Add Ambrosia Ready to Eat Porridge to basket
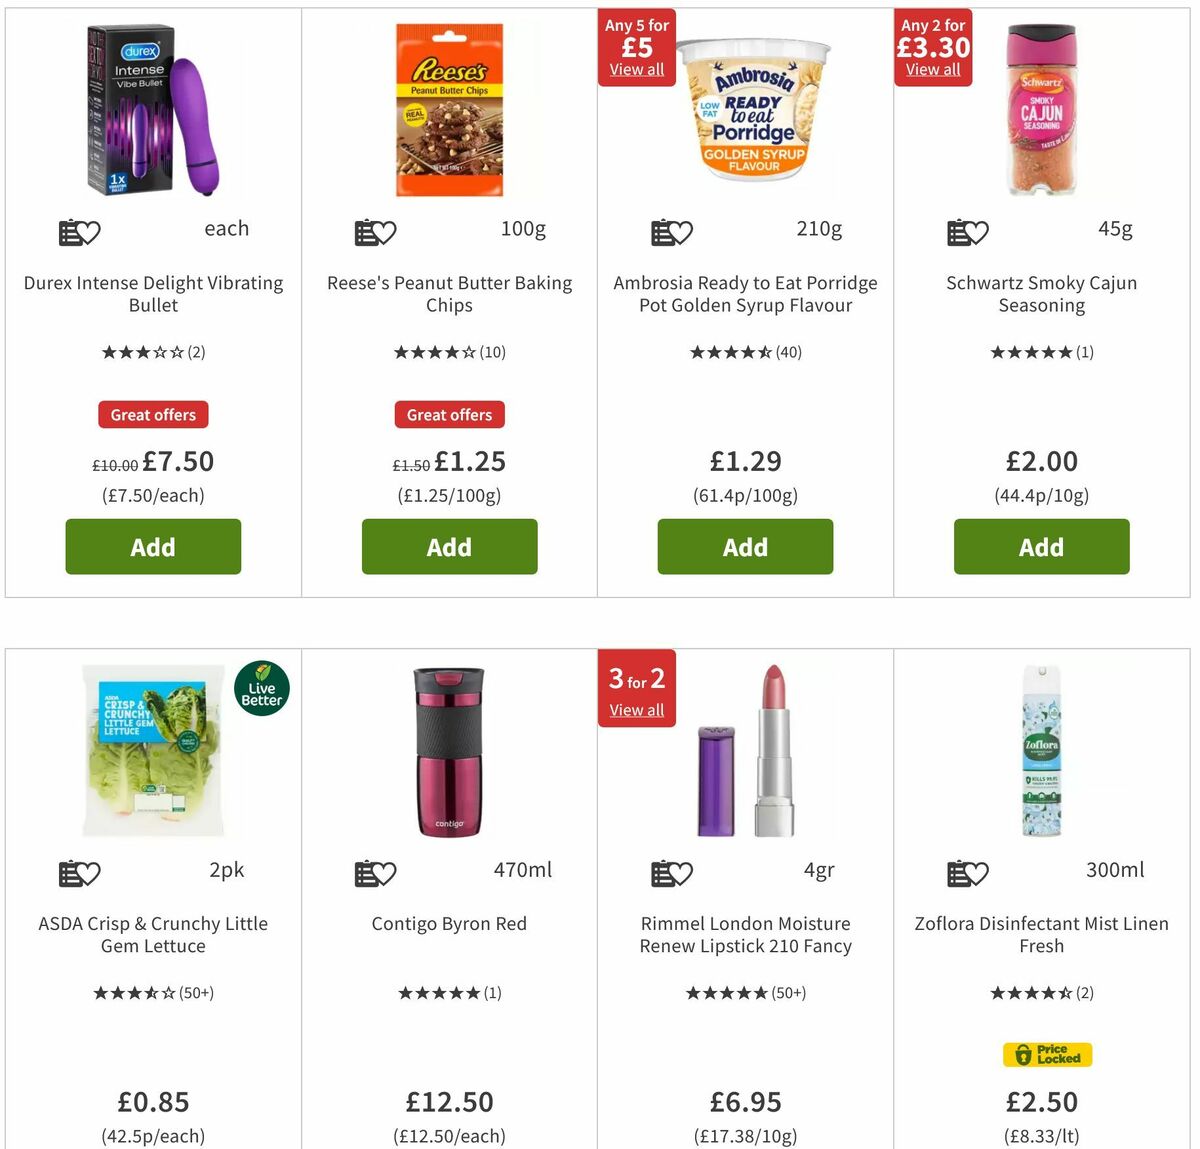The width and height of the screenshot is (1200, 1149). click(745, 547)
